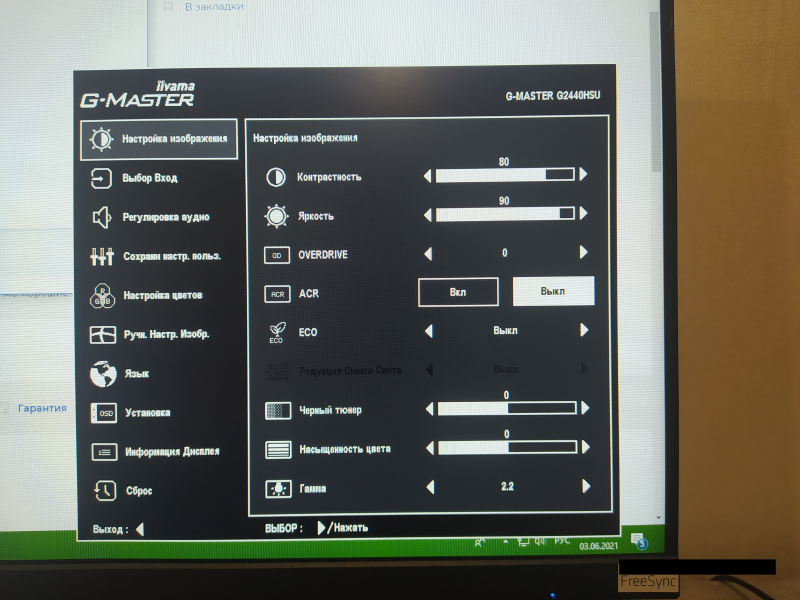Select the RGB circles icon for Настройка цветов
This screenshot has width=800, height=600.
pos(102,296)
